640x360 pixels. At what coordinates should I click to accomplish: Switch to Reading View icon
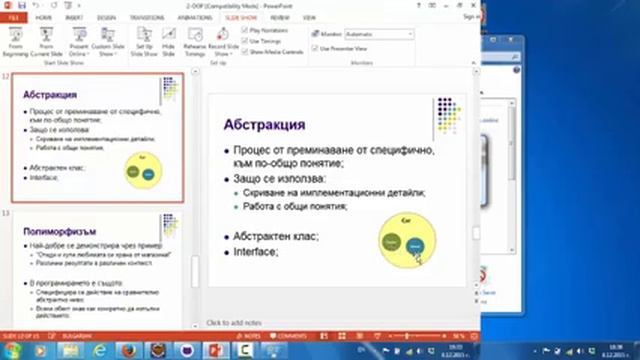tap(360, 336)
